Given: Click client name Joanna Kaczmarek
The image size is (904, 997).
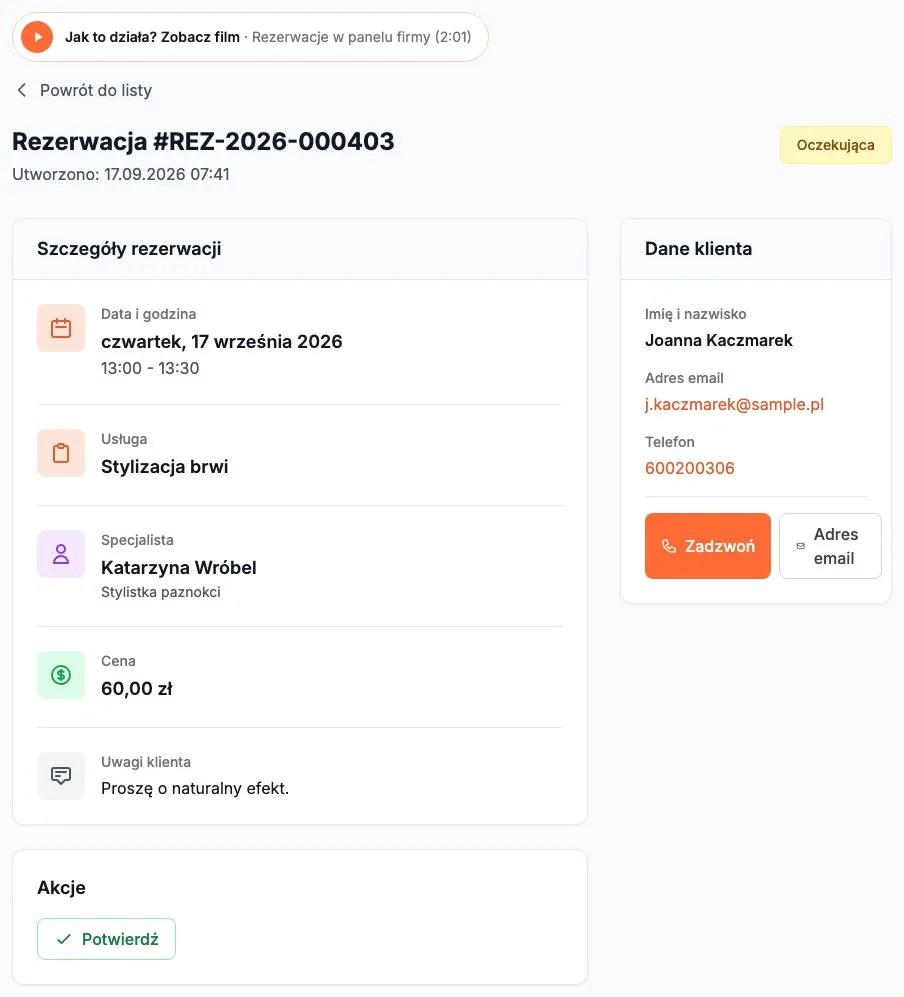Looking at the screenshot, I should pyautogui.click(x=718, y=340).
